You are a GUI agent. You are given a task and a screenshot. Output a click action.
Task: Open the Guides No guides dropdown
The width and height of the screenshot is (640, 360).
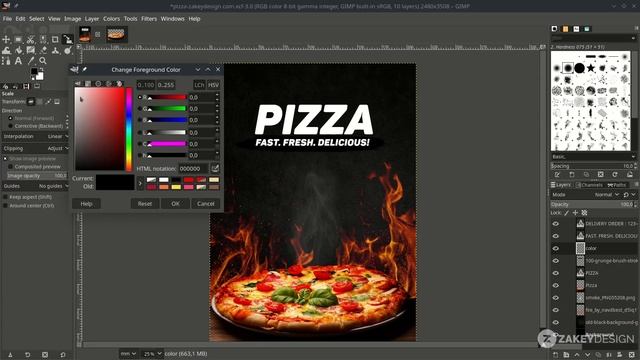pyautogui.click(x=36, y=186)
